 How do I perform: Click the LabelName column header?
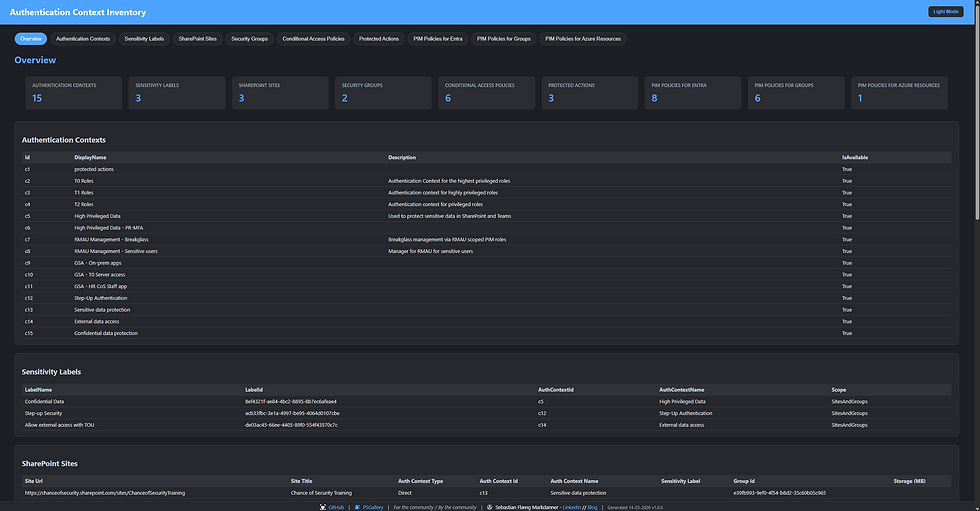(38, 390)
